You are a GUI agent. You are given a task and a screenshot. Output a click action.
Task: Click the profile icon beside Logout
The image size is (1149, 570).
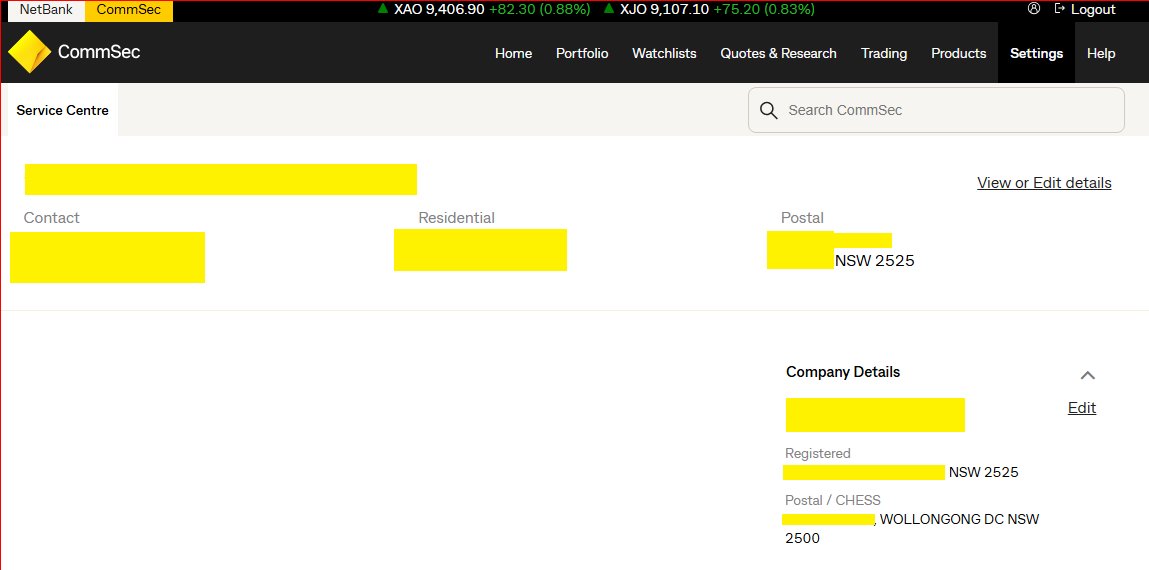point(1034,9)
